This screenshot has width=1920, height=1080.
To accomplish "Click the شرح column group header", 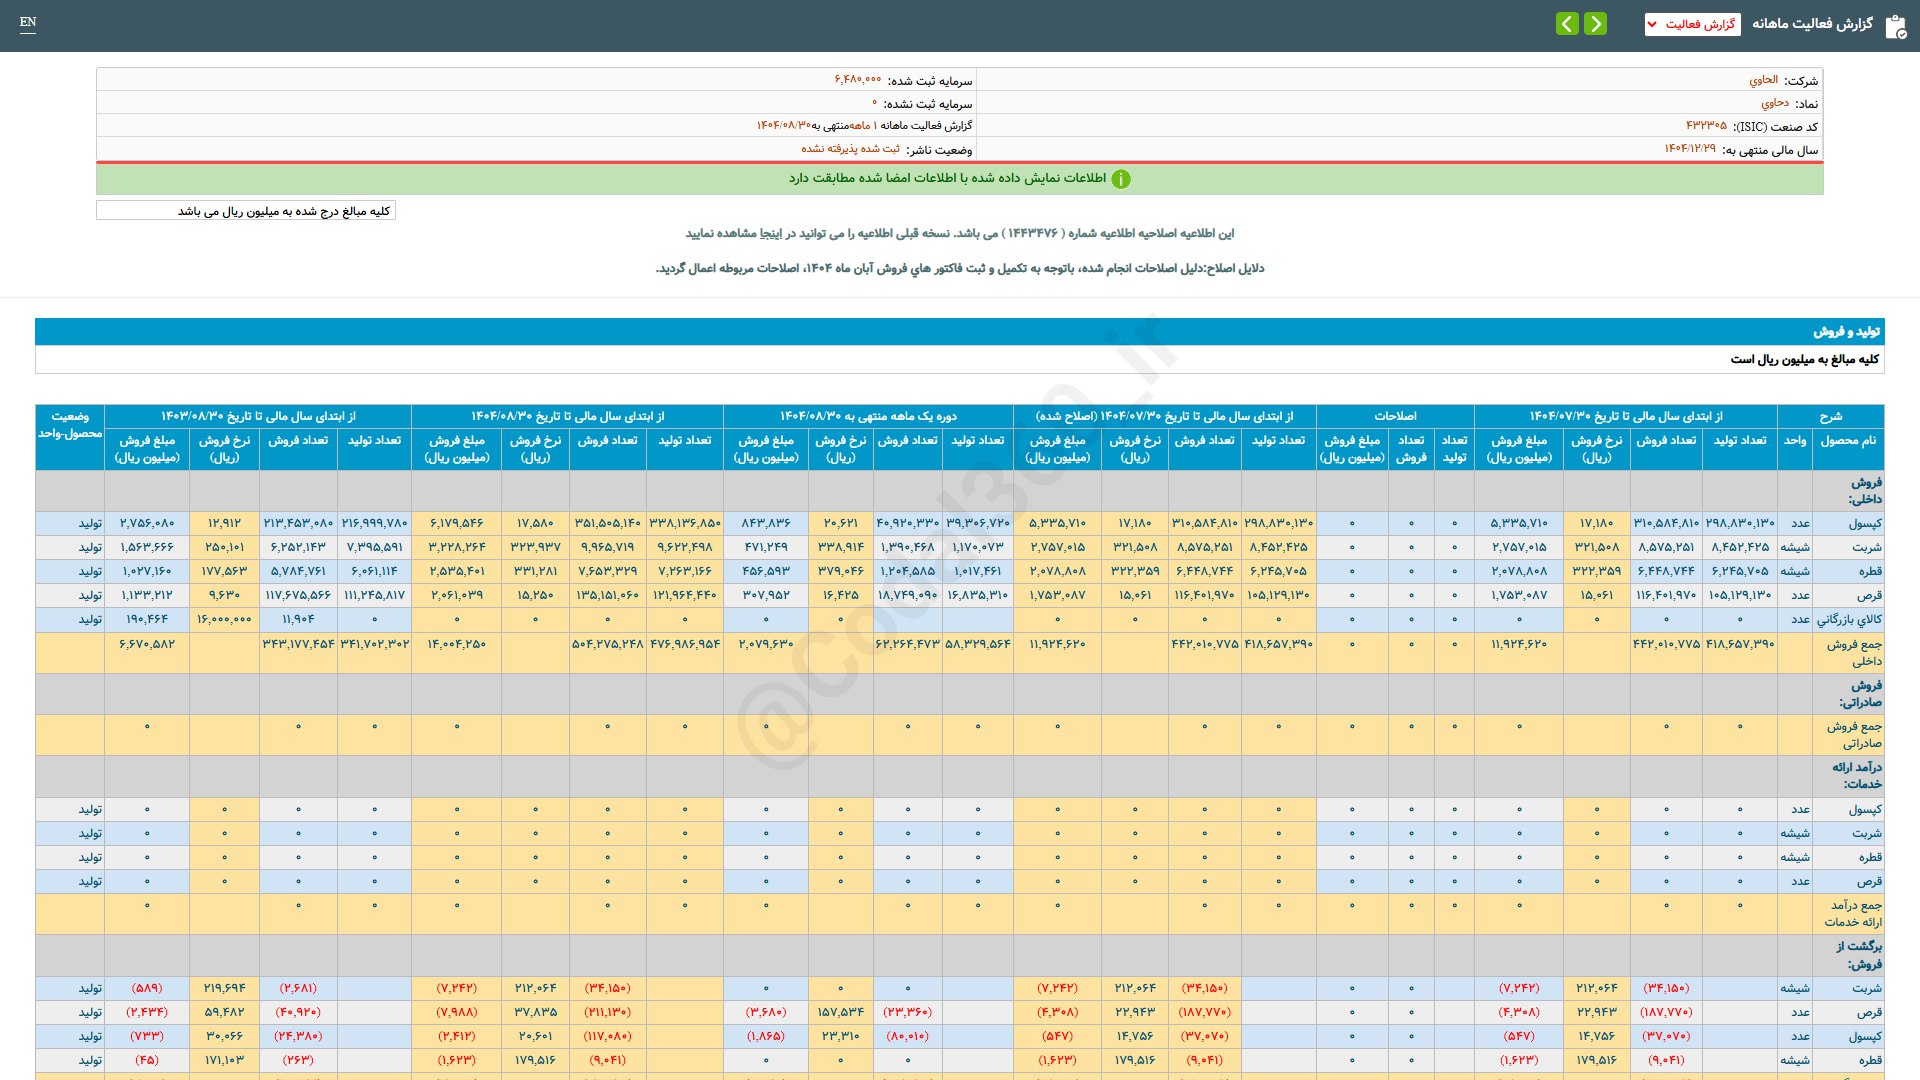I will (x=1830, y=416).
